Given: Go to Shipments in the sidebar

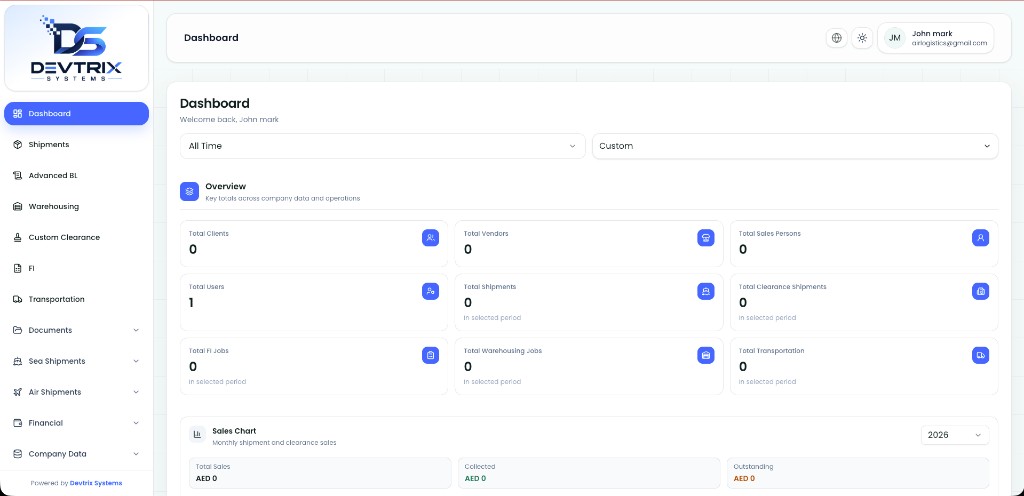Looking at the screenshot, I should 76,144.
